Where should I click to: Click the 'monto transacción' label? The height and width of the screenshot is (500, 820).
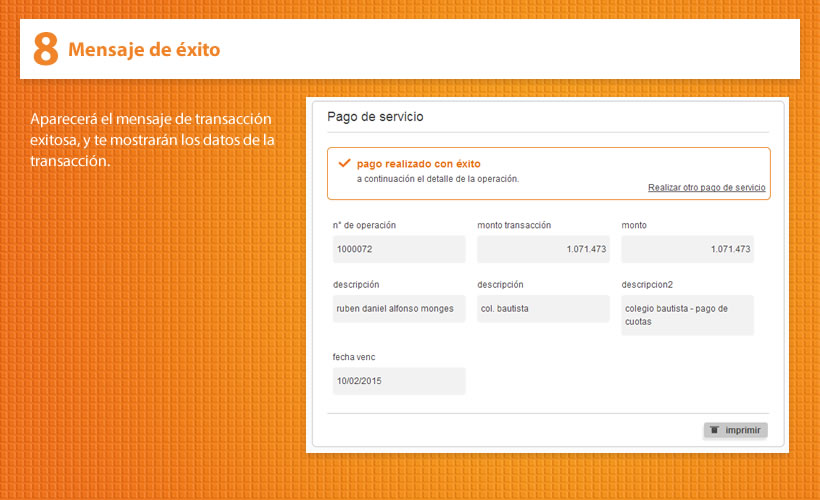tap(514, 225)
